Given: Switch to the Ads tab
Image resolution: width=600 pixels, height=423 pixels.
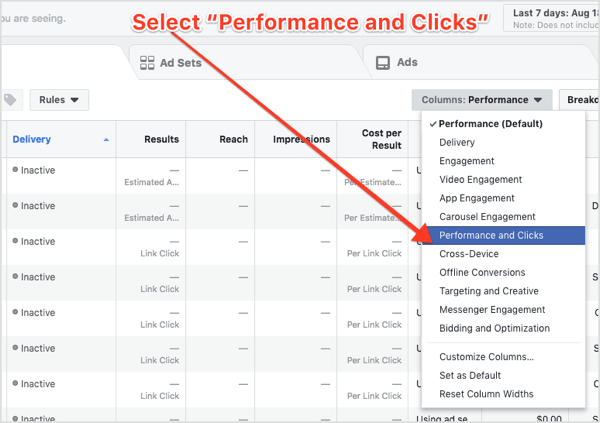Looking at the screenshot, I should pyautogui.click(x=407, y=62).
